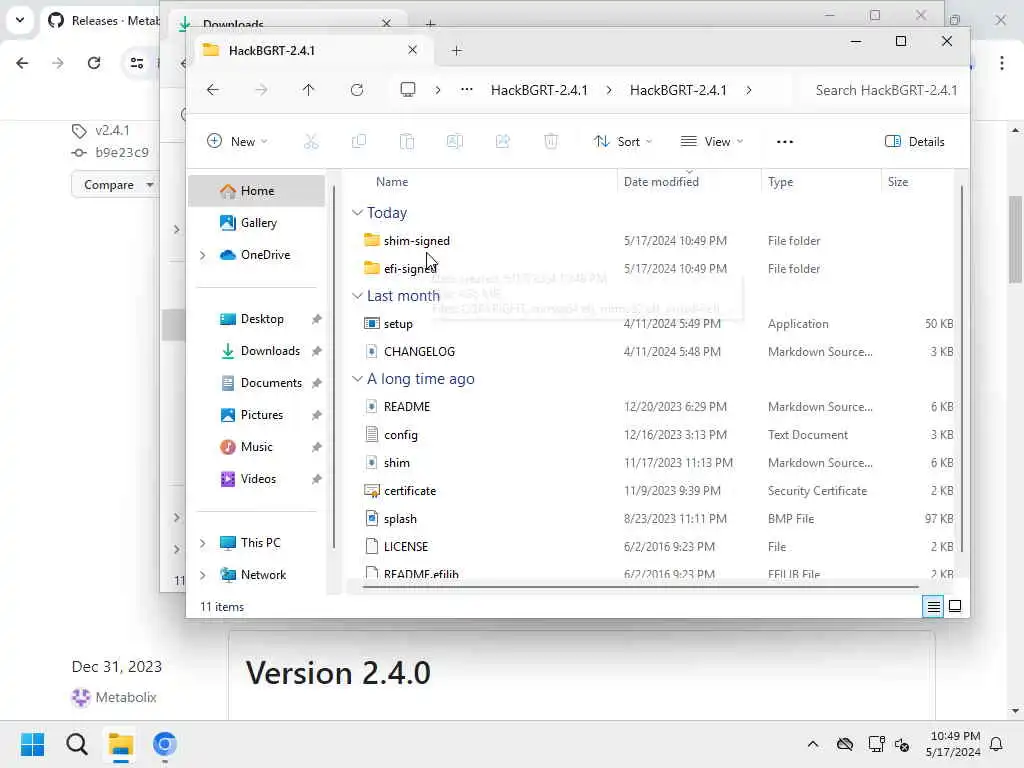Go back in File Explorer navigation
The width and height of the screenshot is (1024, 768).
[213, 90]
